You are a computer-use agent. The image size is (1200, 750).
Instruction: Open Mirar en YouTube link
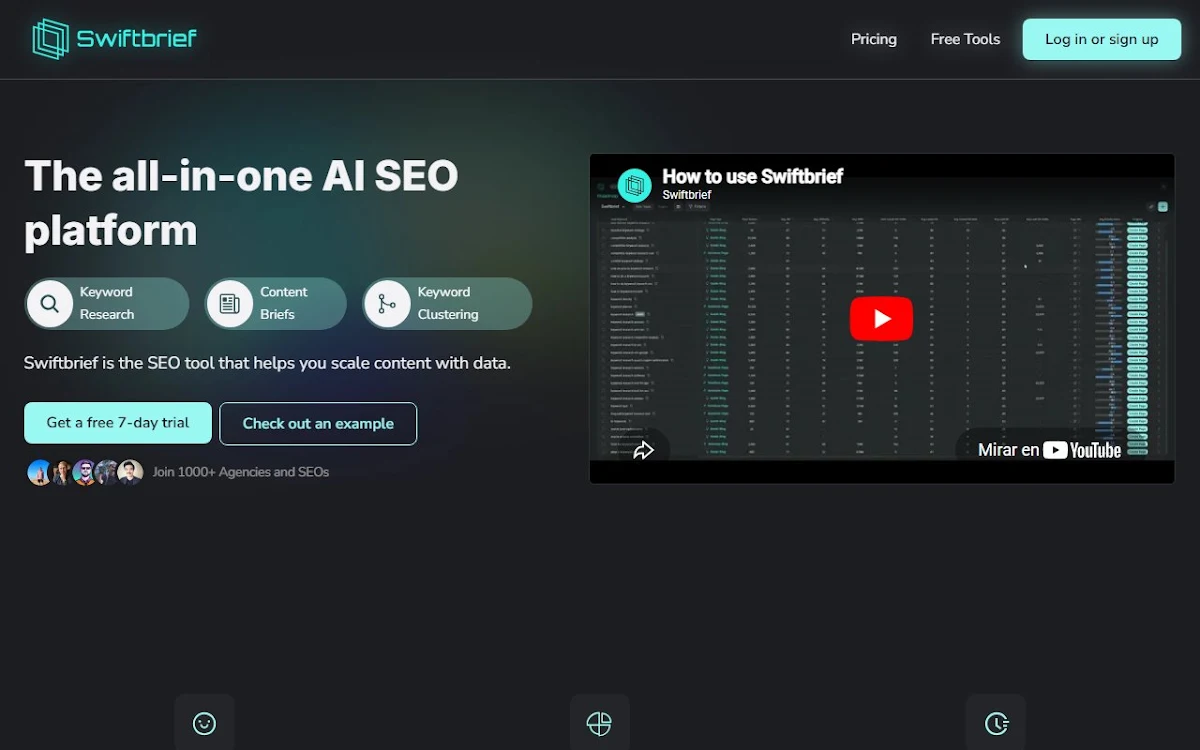[1049, 450]
